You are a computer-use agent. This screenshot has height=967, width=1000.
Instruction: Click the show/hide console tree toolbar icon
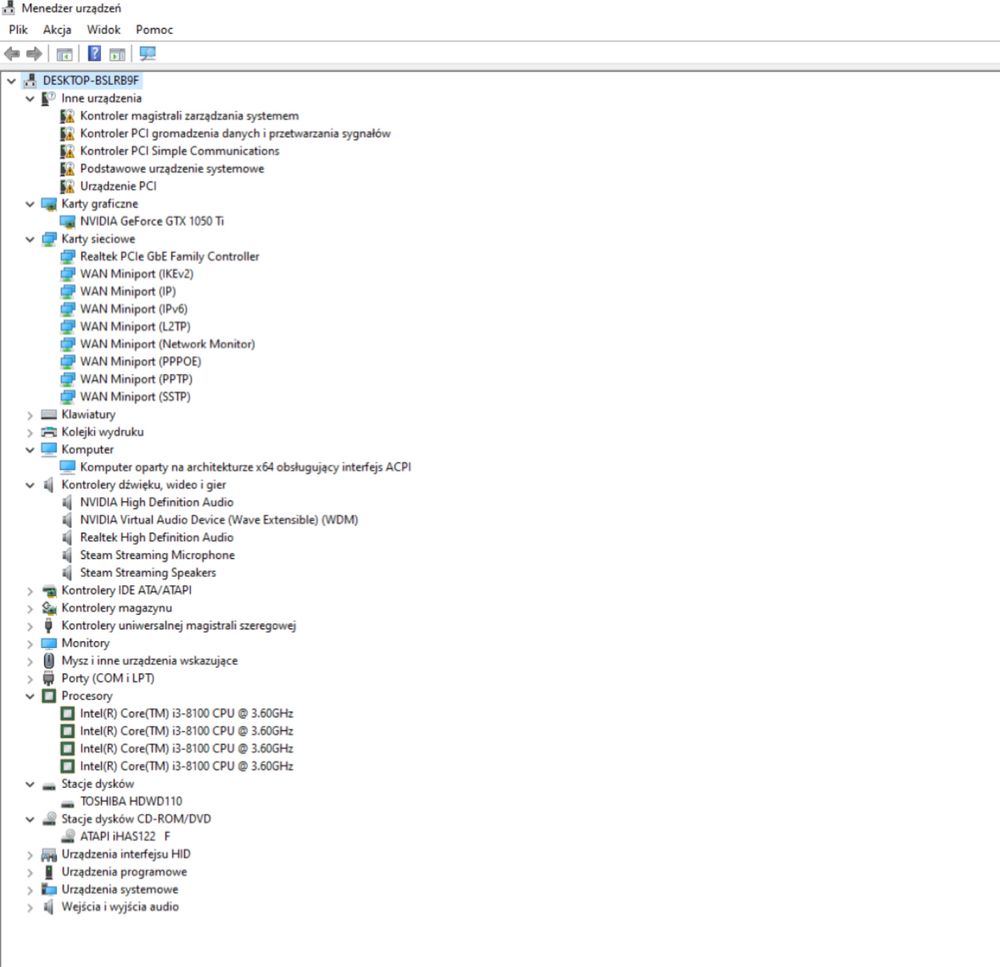[64, 54]
